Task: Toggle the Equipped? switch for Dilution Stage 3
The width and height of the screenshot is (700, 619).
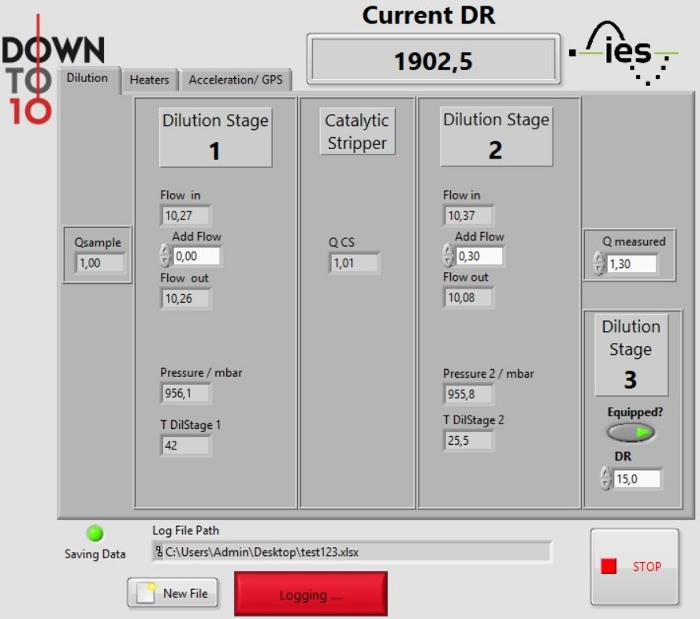Action: (x=630, y=432)
